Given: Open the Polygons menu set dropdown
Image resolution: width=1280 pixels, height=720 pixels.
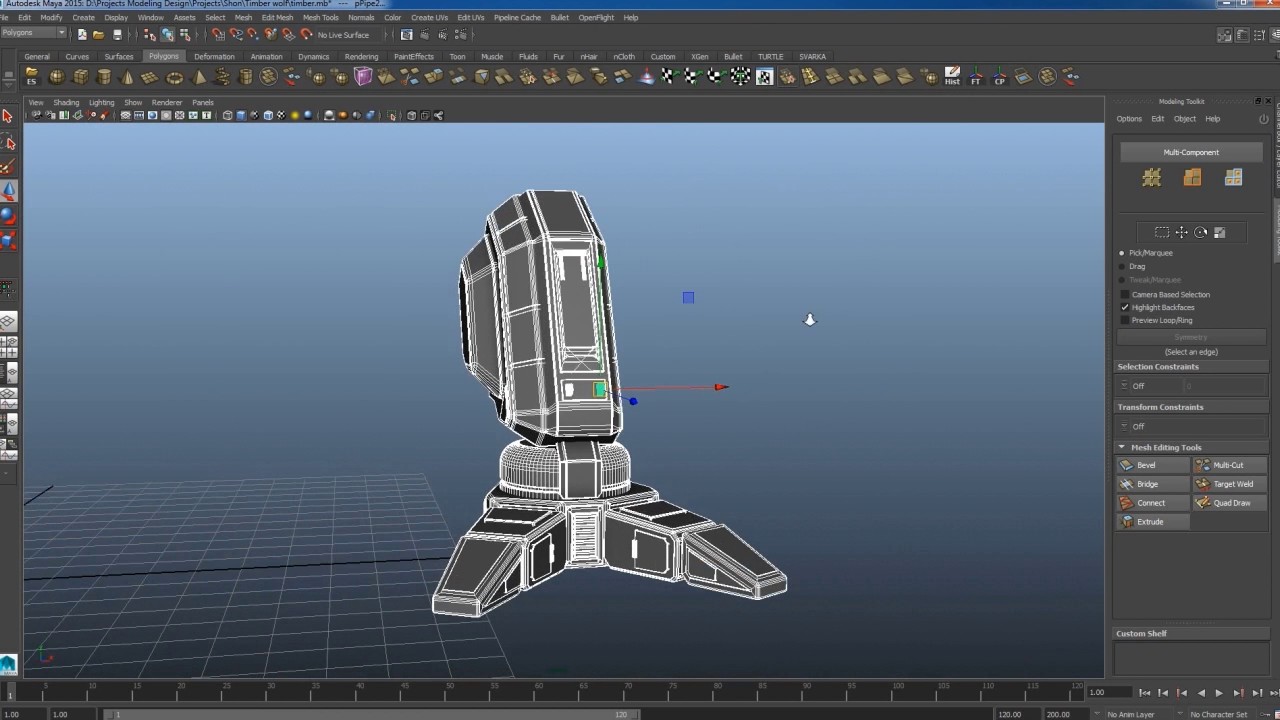Looking at the screenshot, I should 34,33.
